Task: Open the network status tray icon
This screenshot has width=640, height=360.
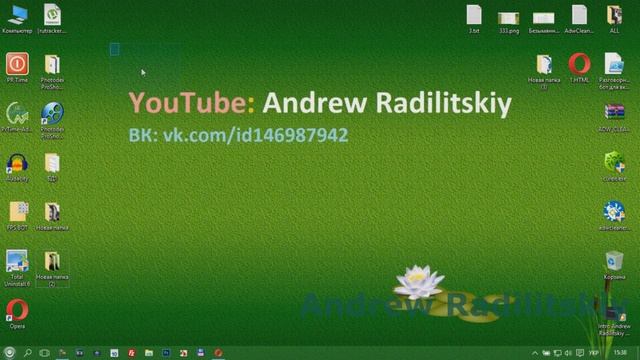Action: 558,353
